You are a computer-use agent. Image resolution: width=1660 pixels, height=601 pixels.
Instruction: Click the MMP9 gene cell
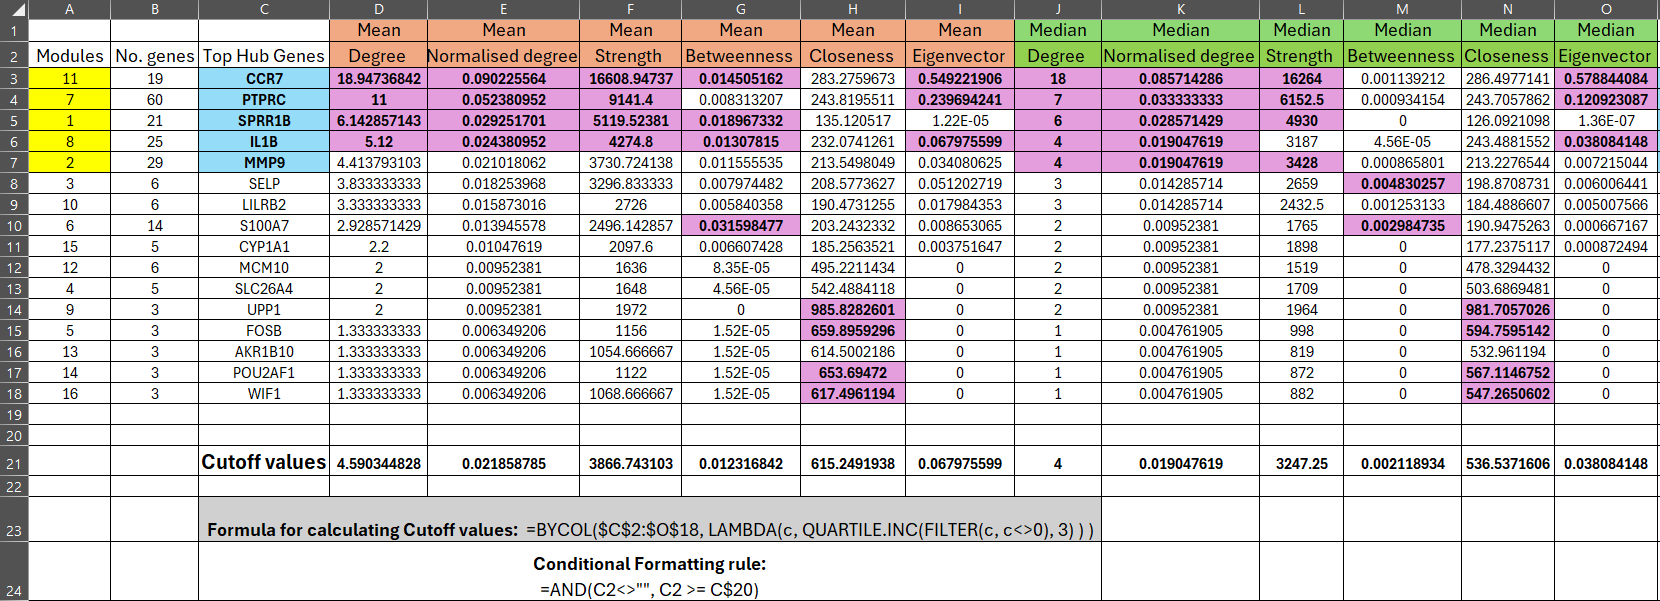click(x=264, y=162)
